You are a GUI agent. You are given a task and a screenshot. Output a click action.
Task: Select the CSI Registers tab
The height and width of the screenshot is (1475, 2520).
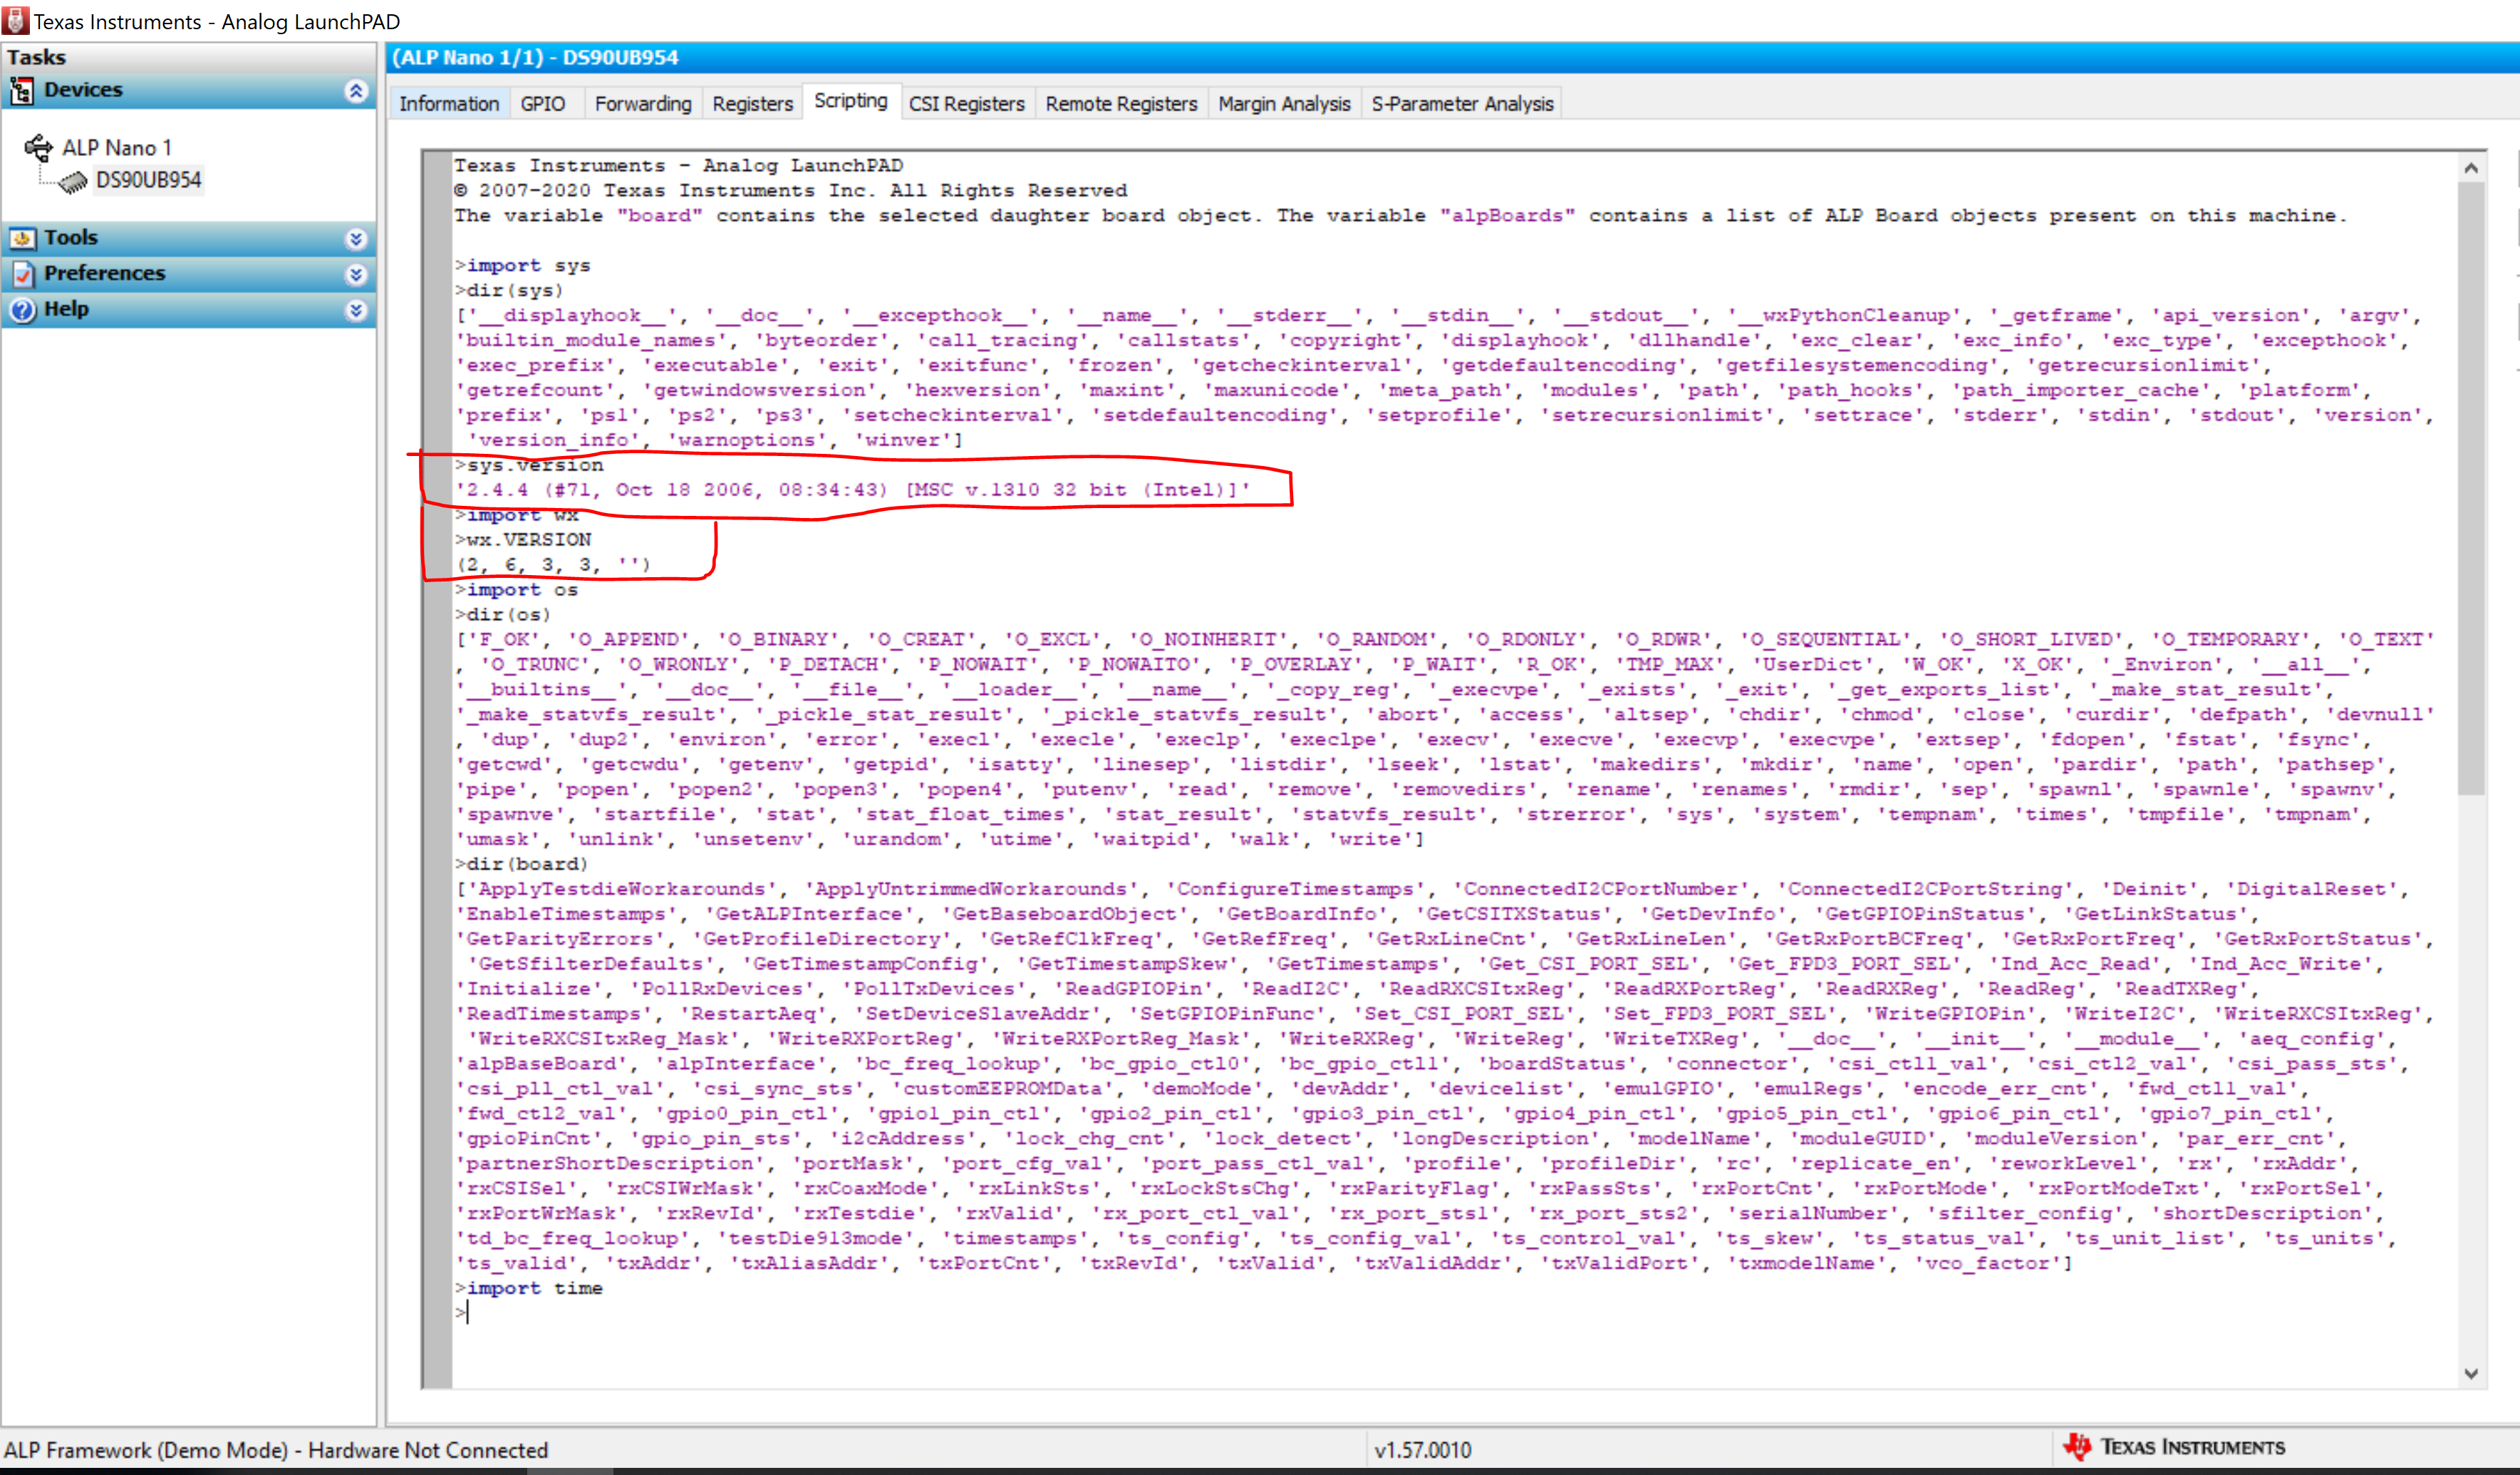tap(966, 104)
